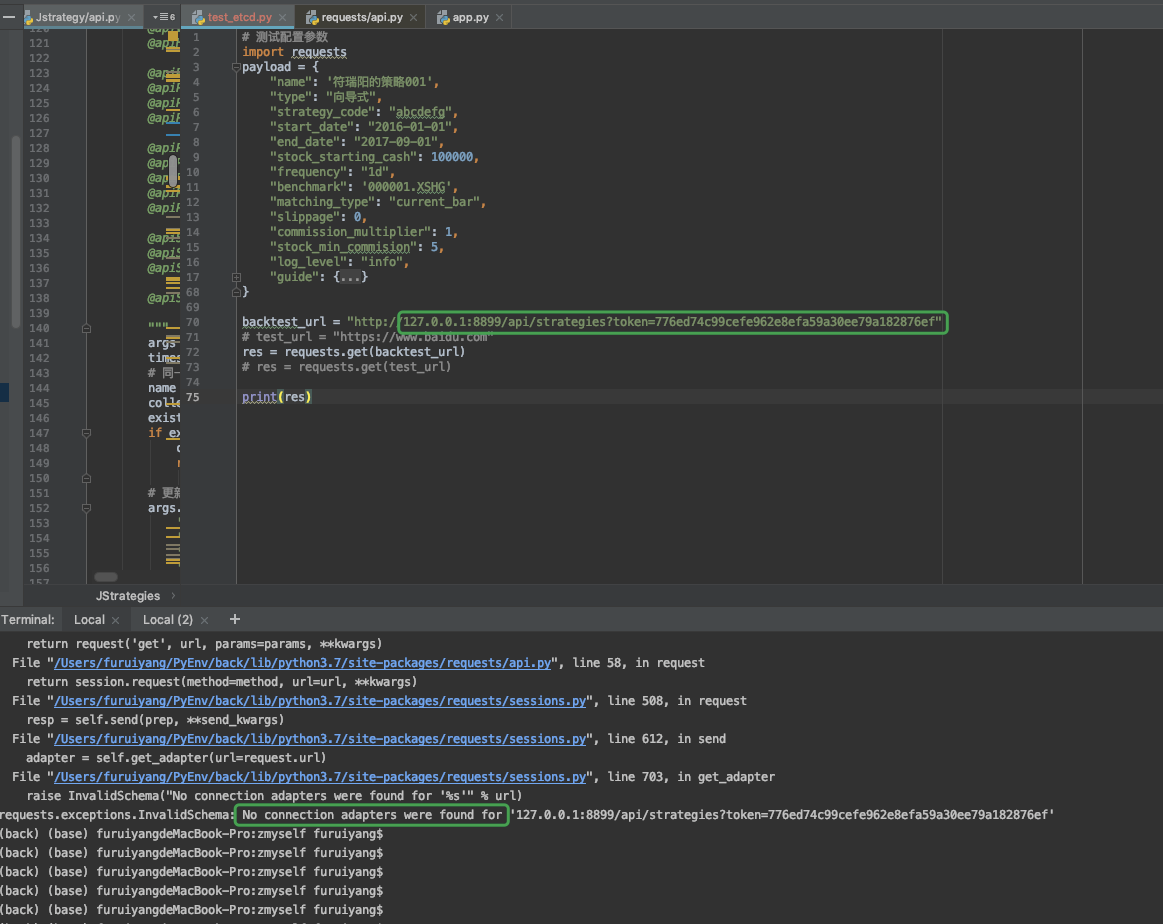Open the sessions.py line 703 traceback link

[320, 776]
